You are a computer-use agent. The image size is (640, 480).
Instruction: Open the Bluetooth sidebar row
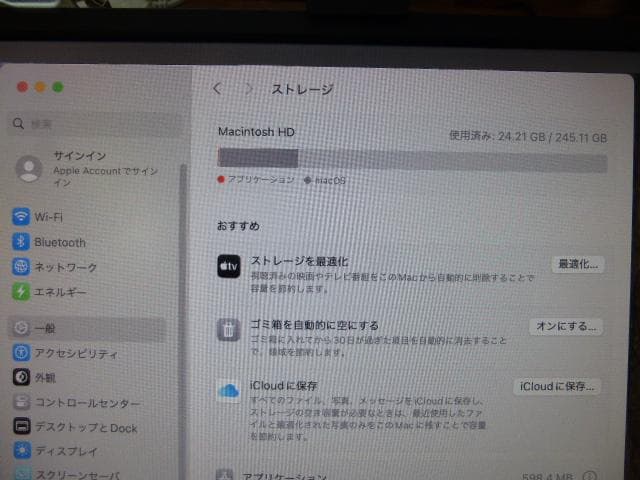click(x=88, y=242)
